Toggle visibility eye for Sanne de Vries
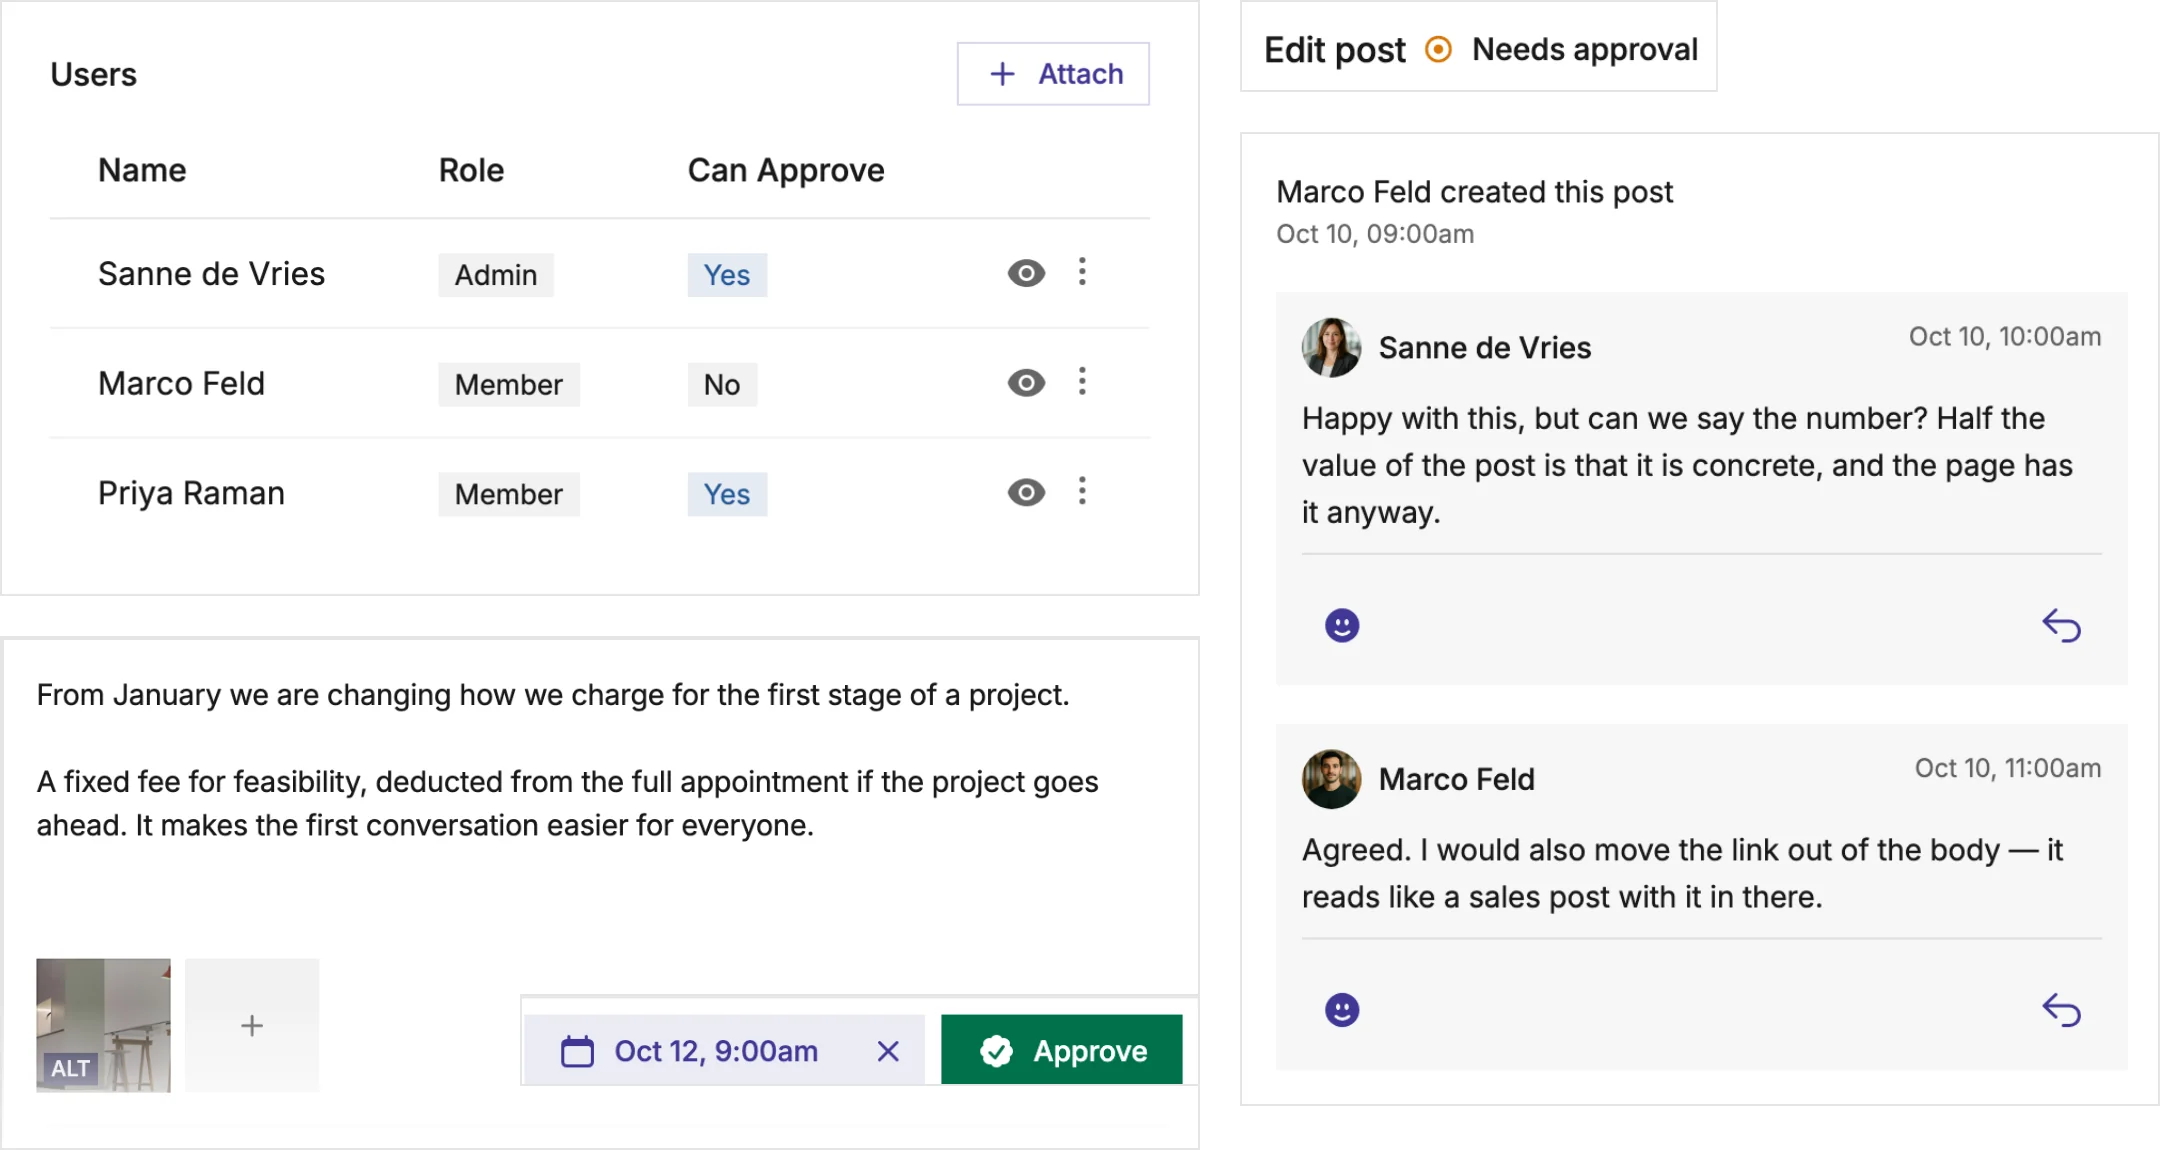 pos(1026,273)
